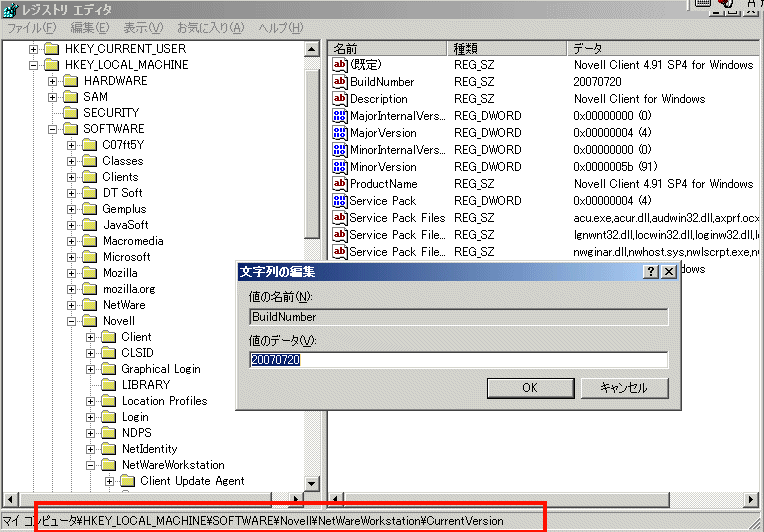Click the dialog's question mark help button
The image size is (764, 532).
[650, 271]
